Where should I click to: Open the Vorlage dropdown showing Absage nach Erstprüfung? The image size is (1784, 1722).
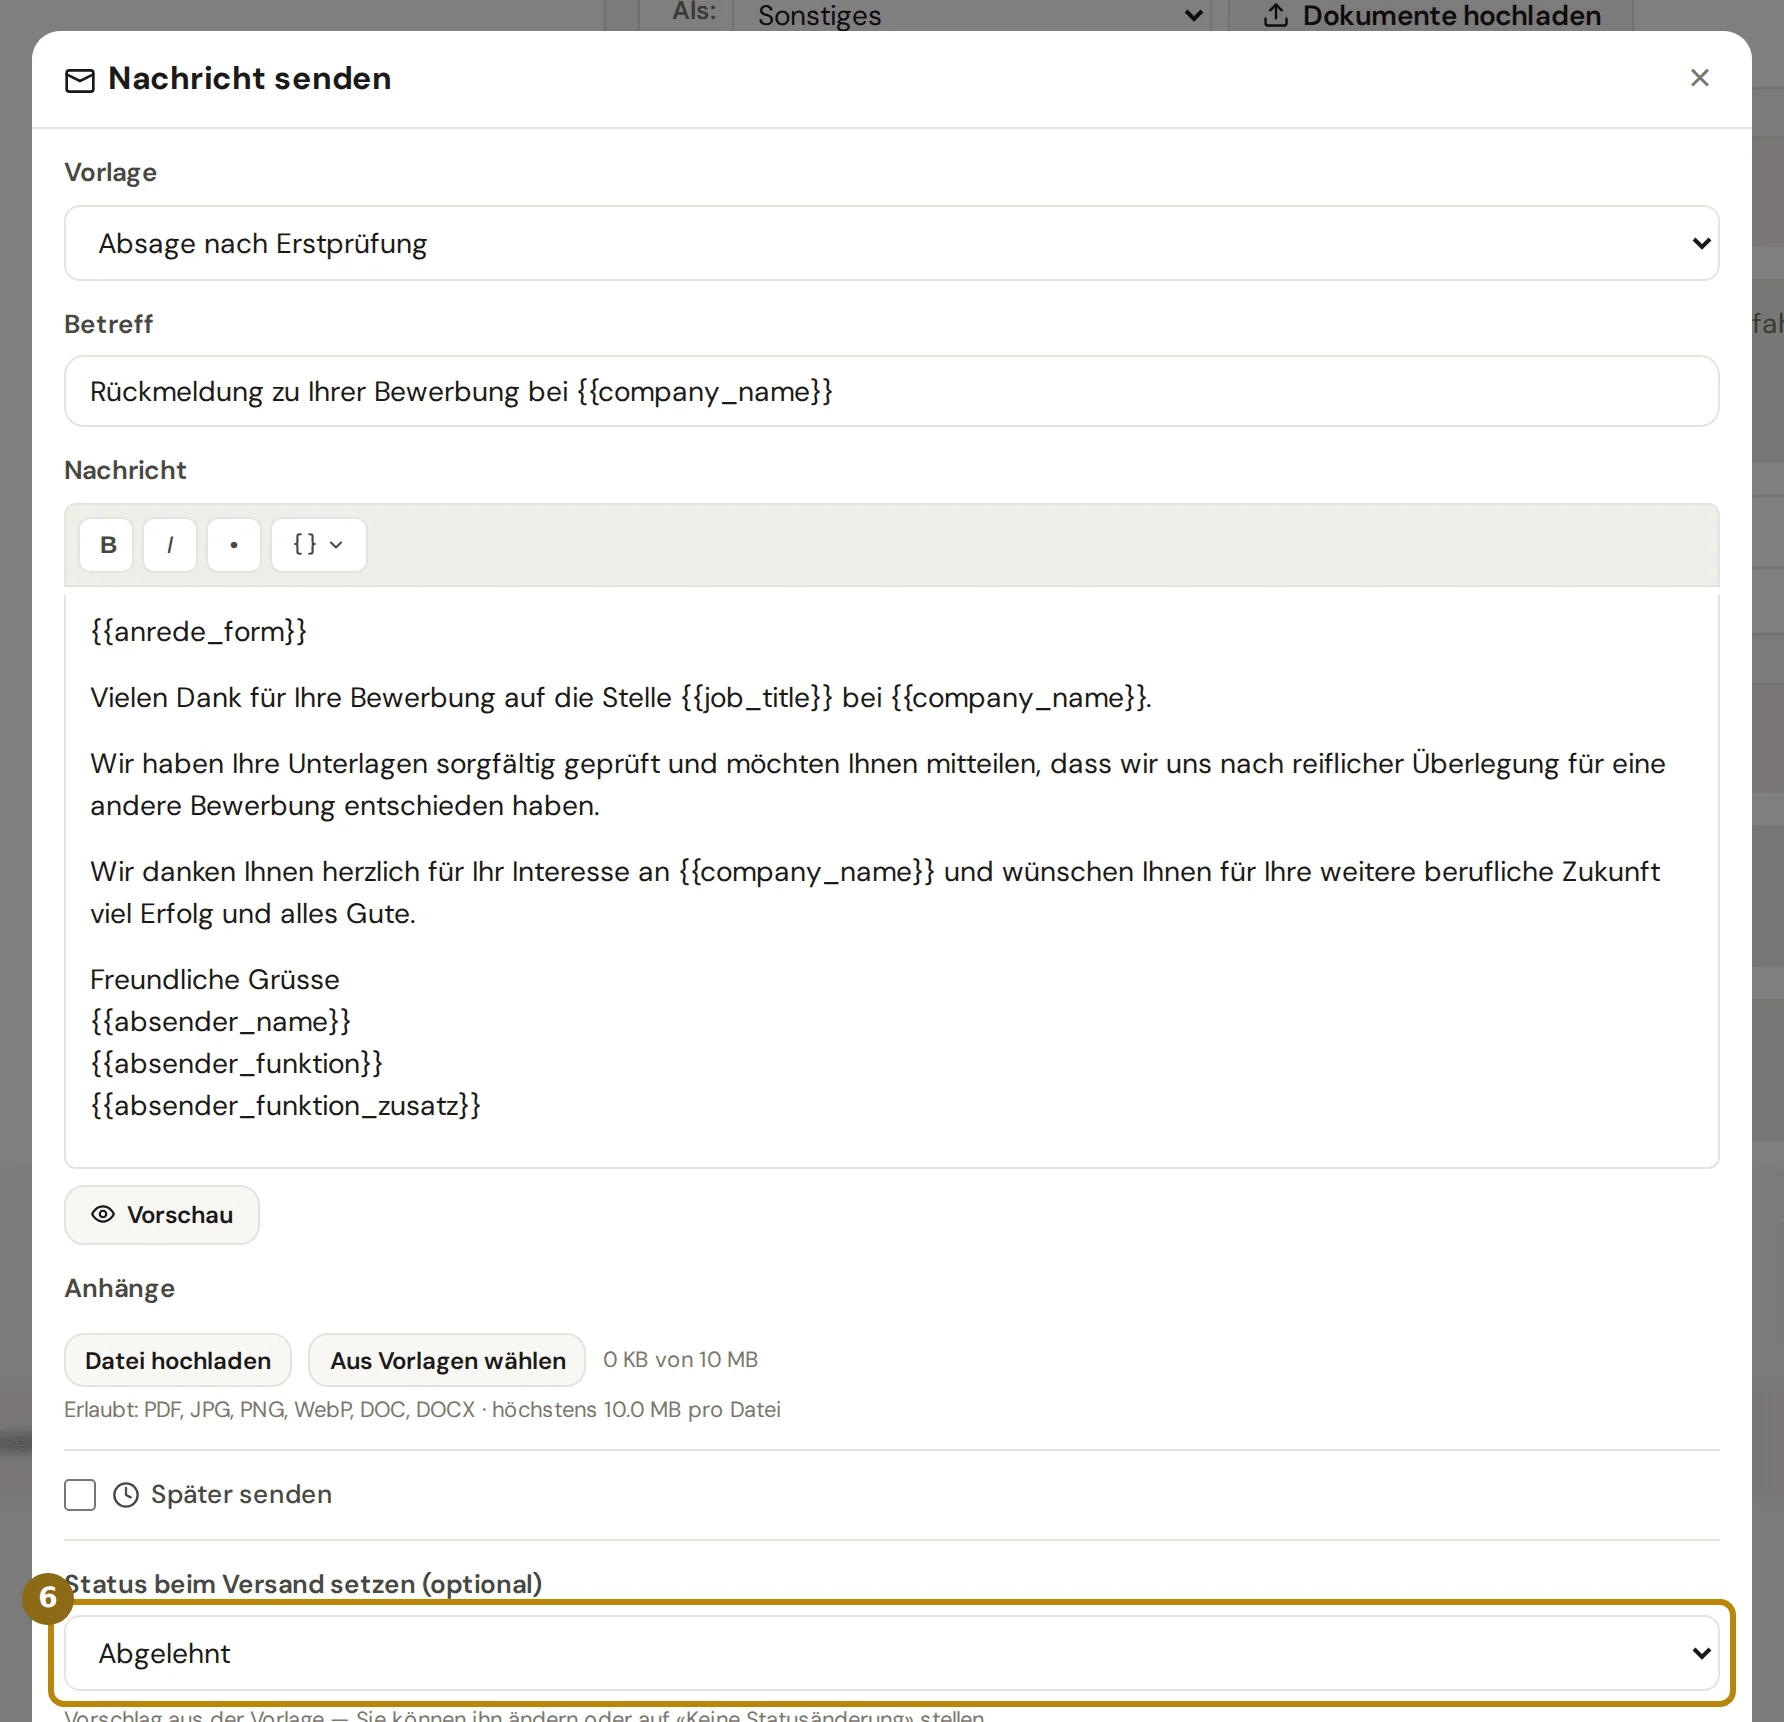(x=892, y=243)
